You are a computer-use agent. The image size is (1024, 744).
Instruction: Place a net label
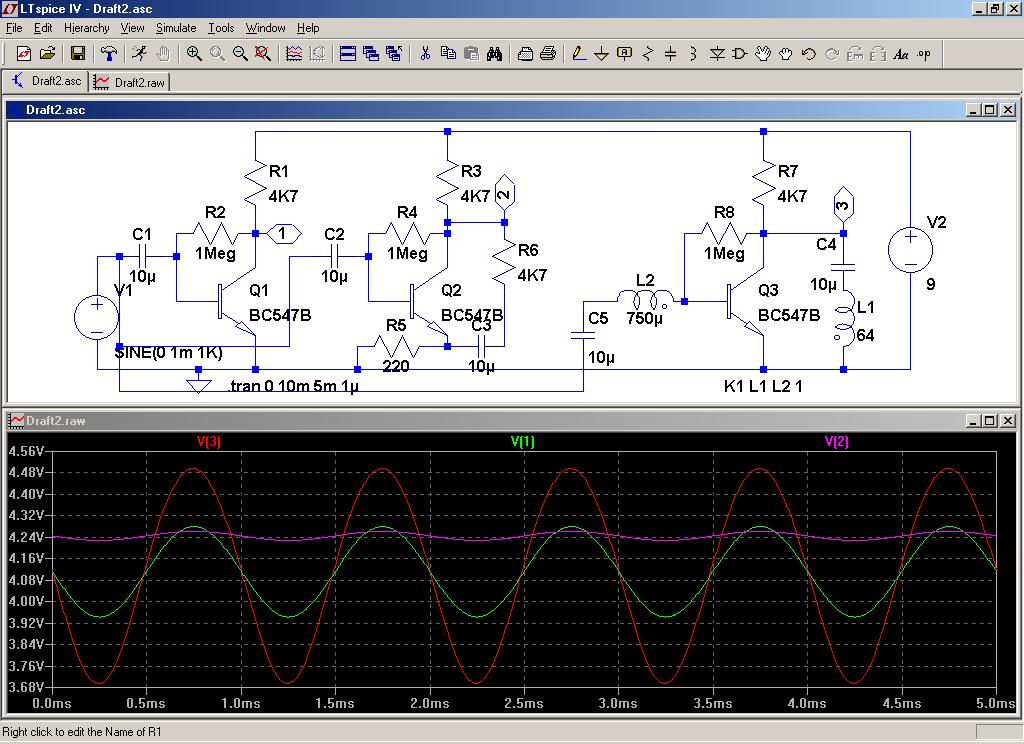[624, 54]
